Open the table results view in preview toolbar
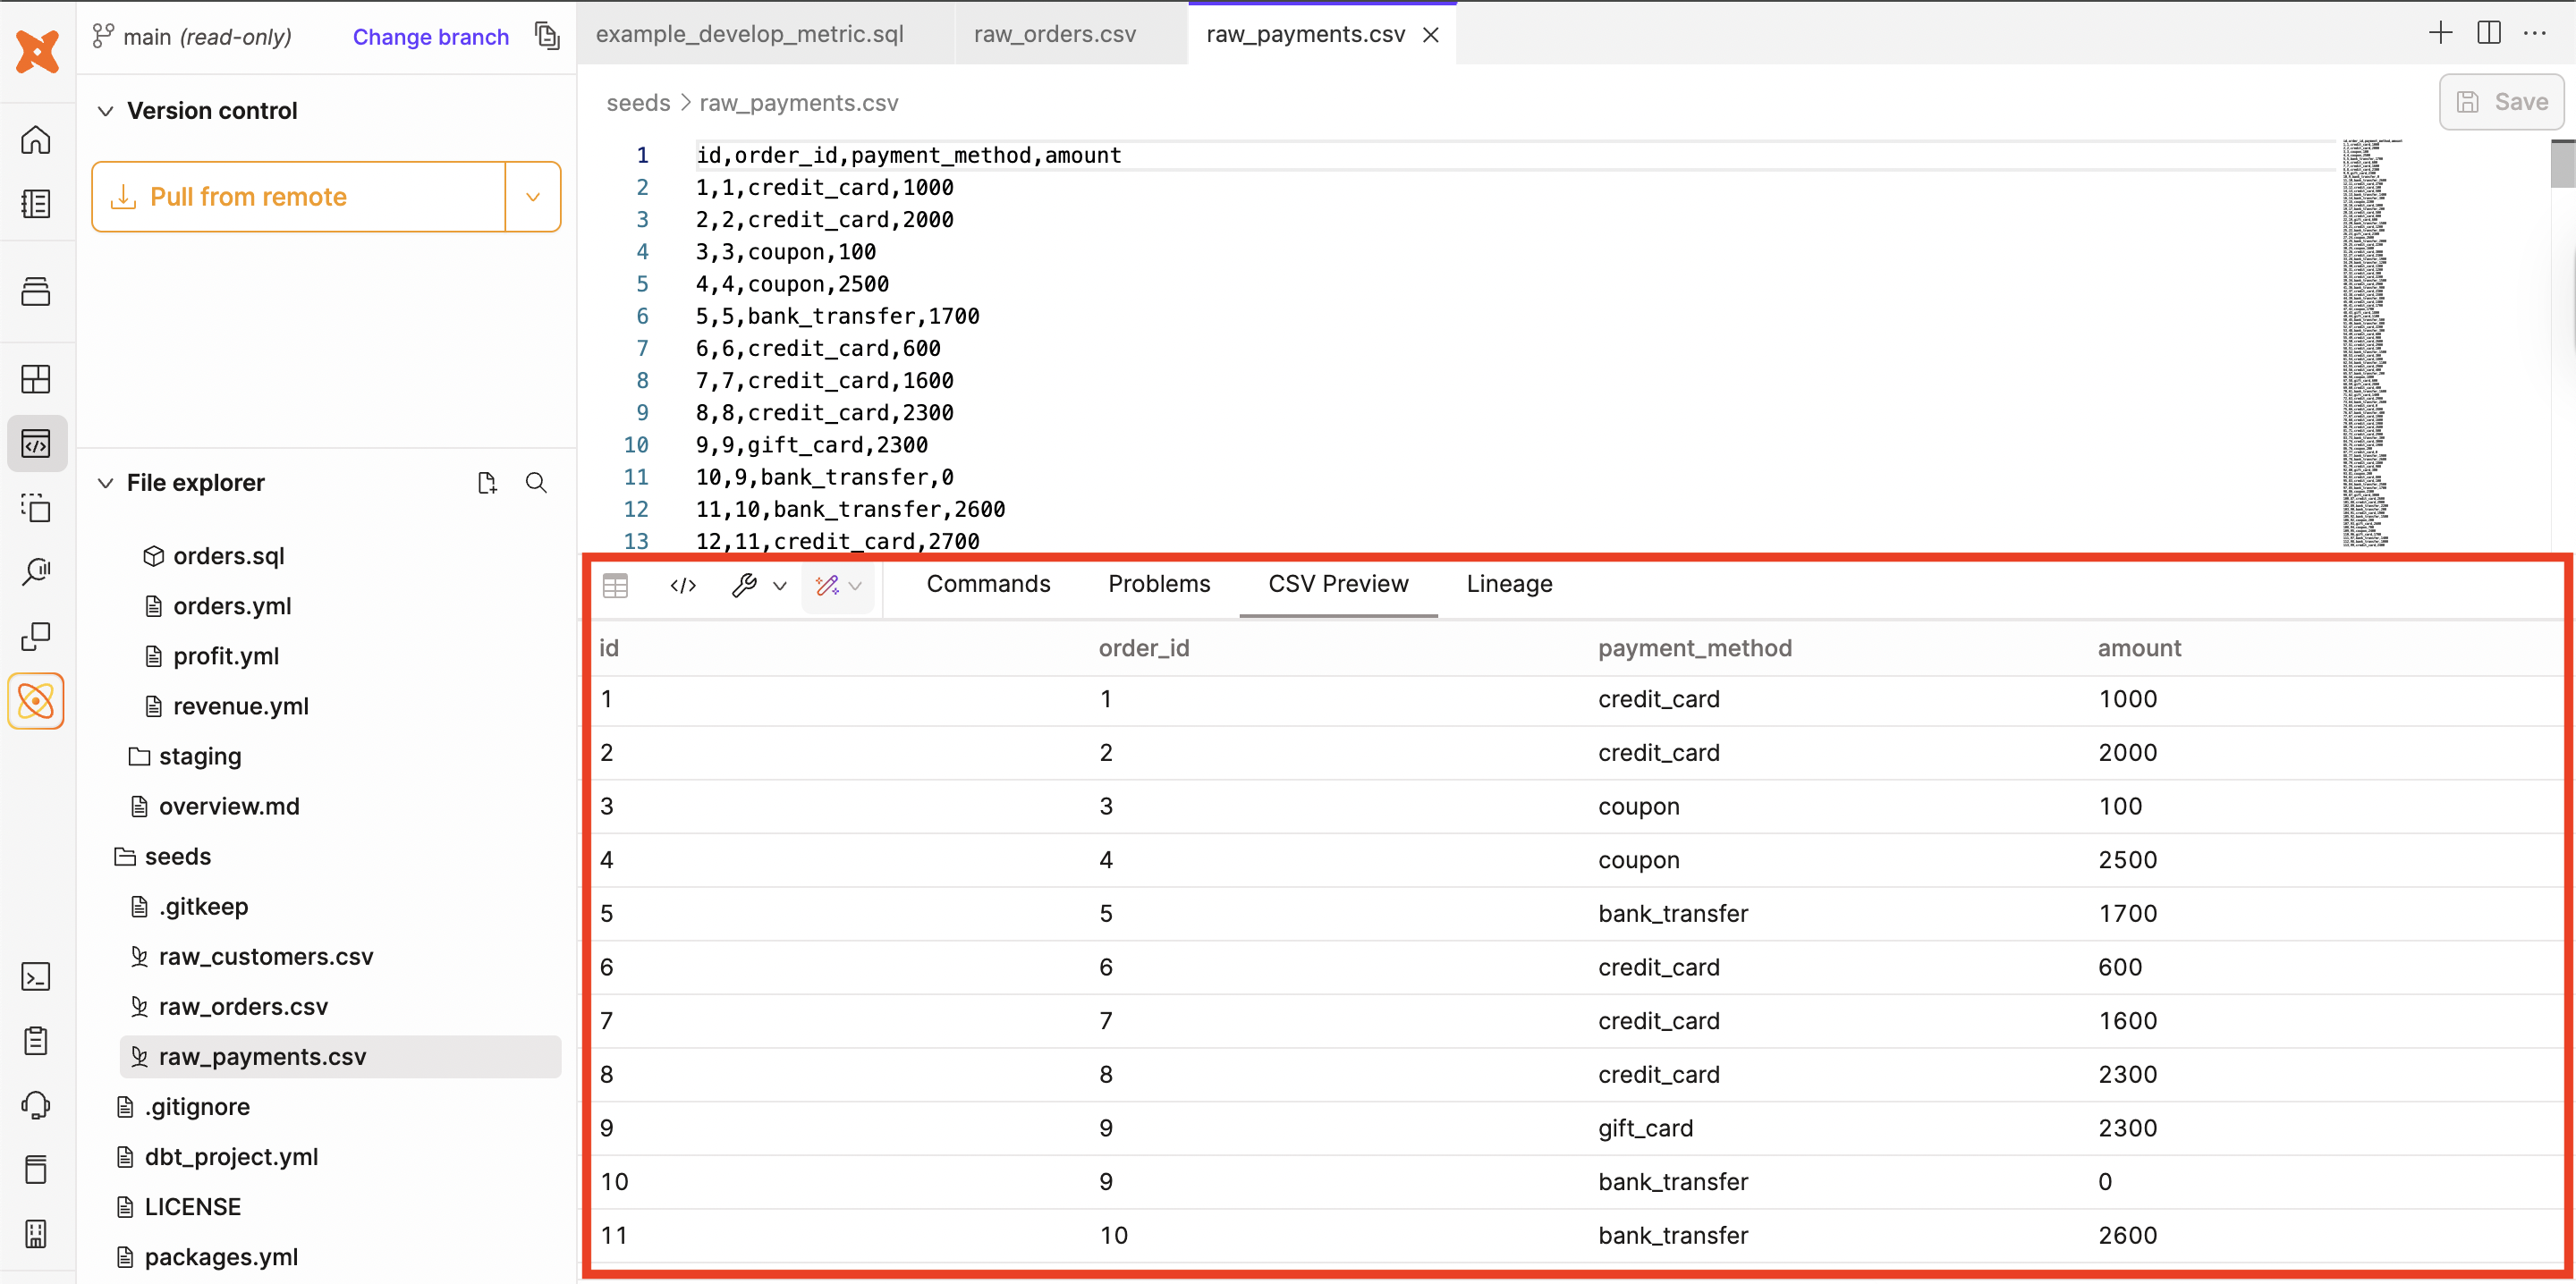This screenshot has width=2576, height=1284. (615, 586)
